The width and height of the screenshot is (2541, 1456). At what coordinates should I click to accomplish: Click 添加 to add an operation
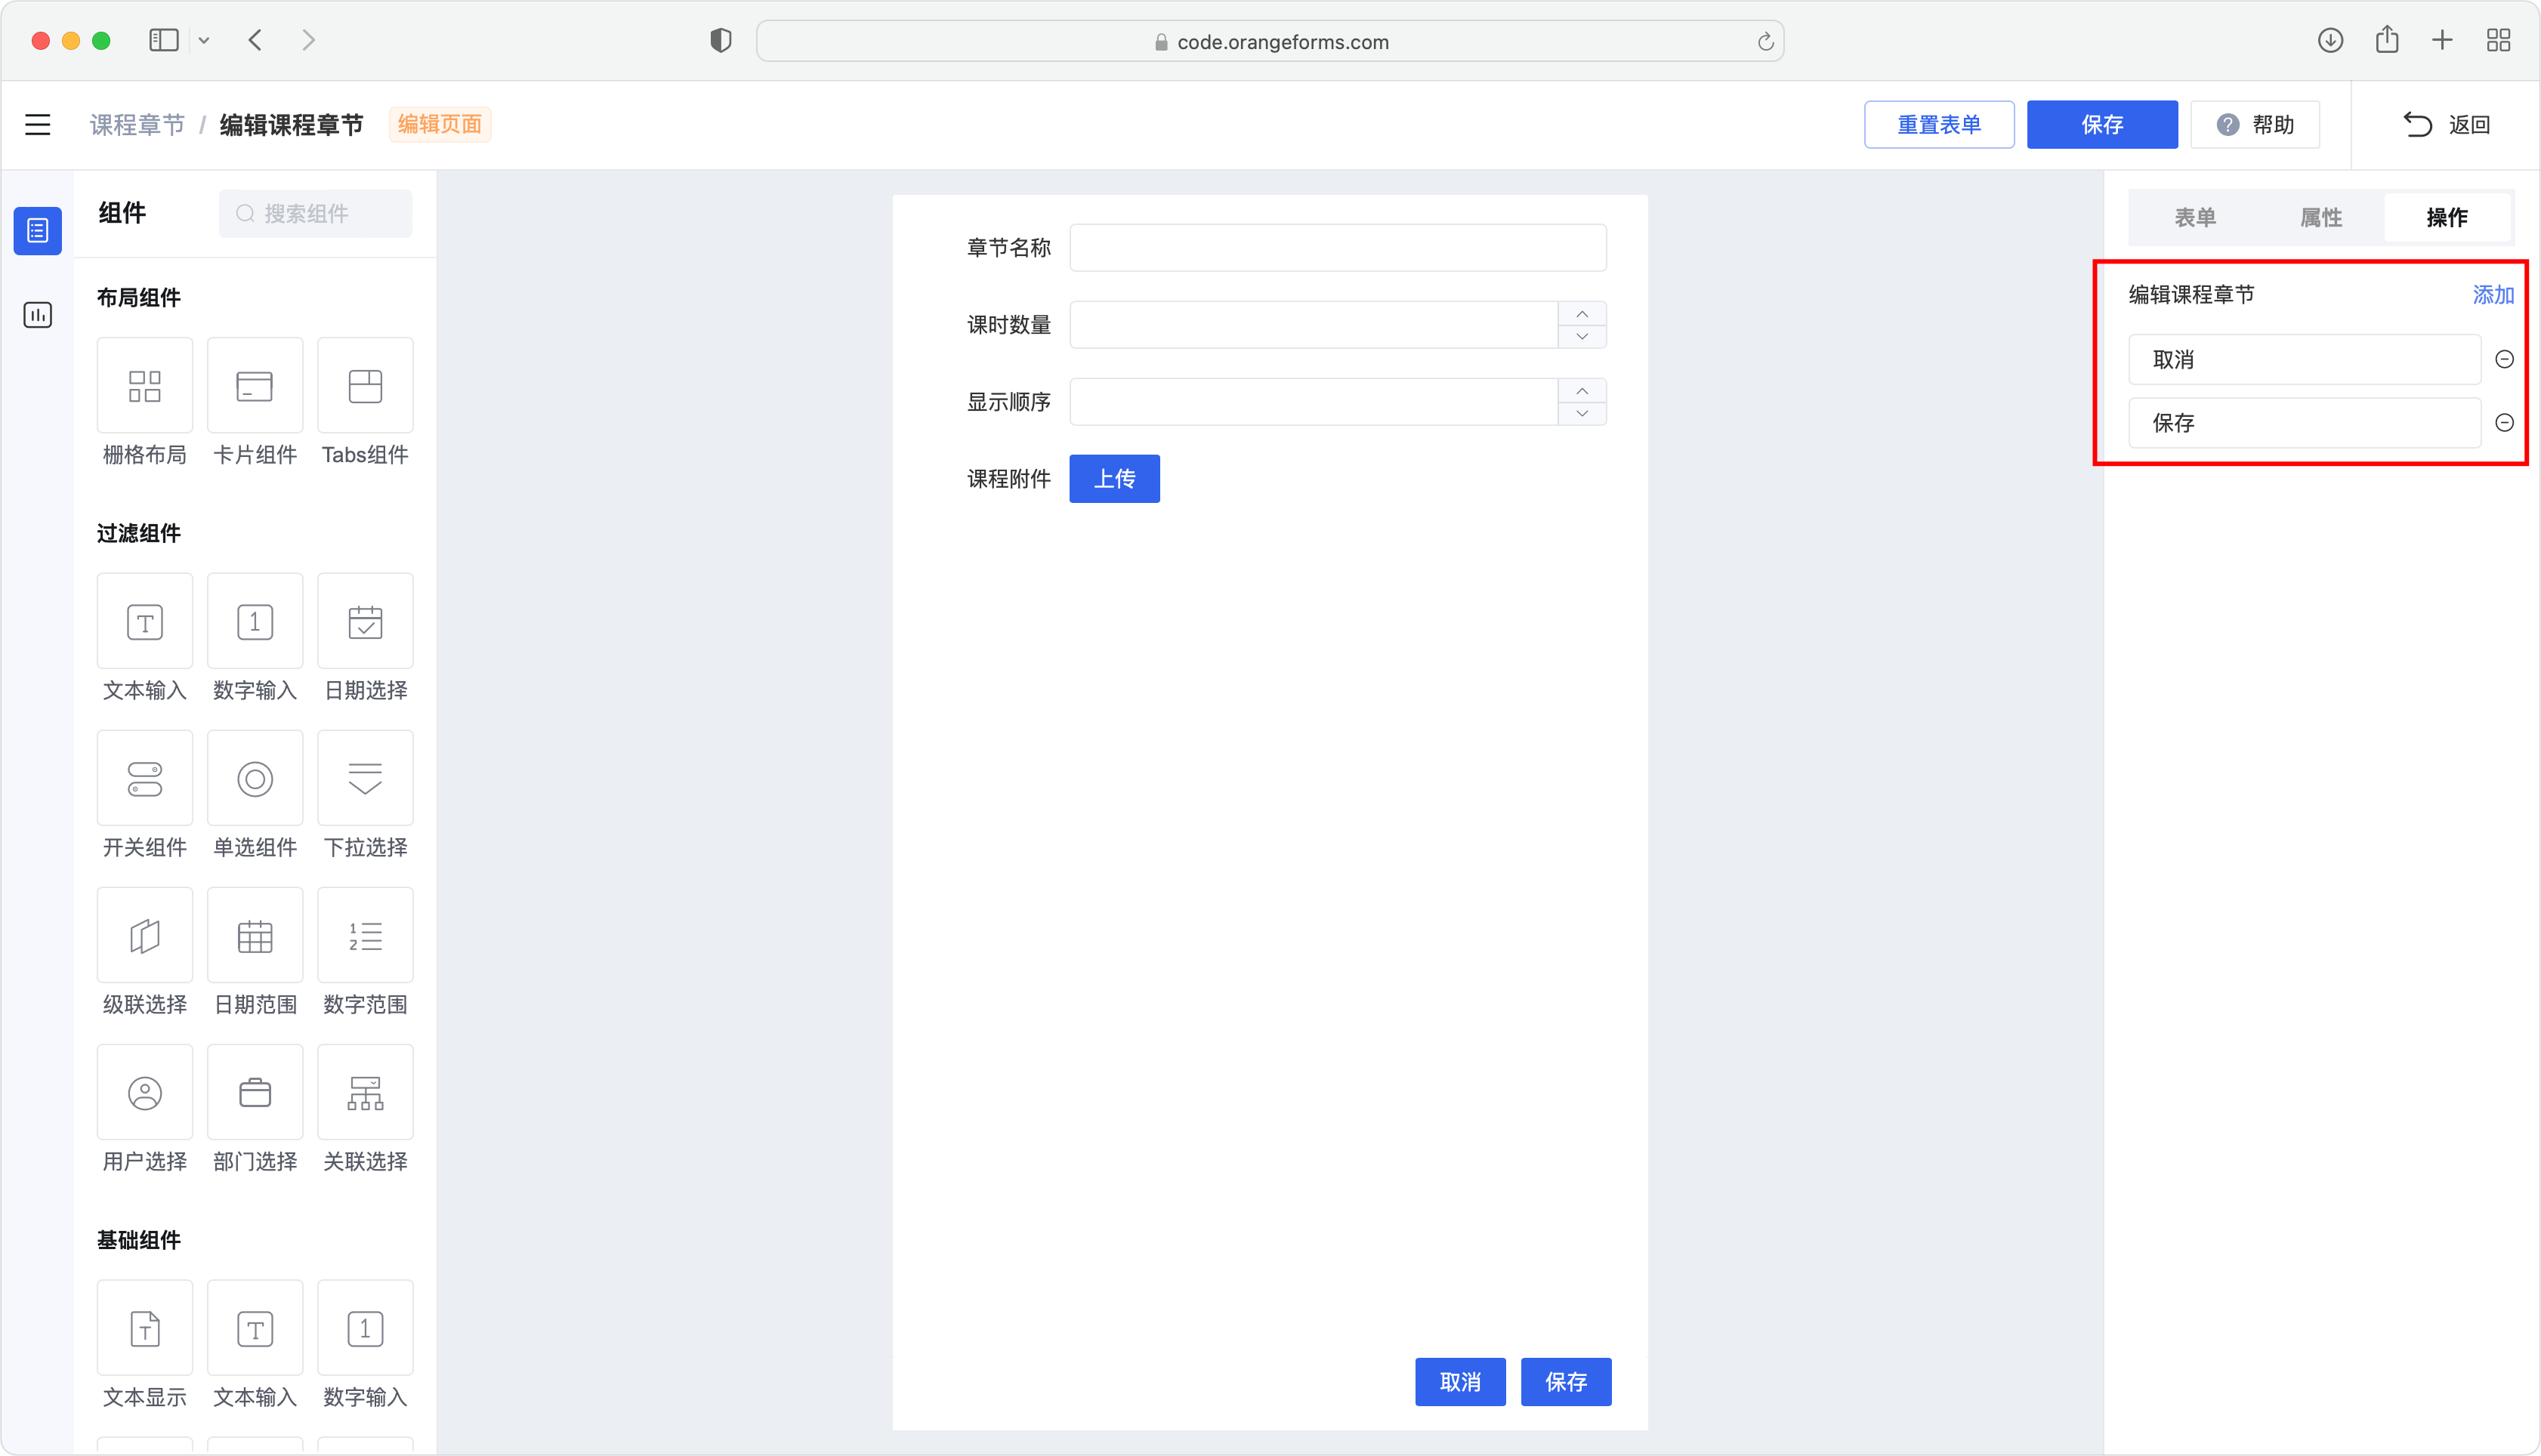coord(2493,294)
